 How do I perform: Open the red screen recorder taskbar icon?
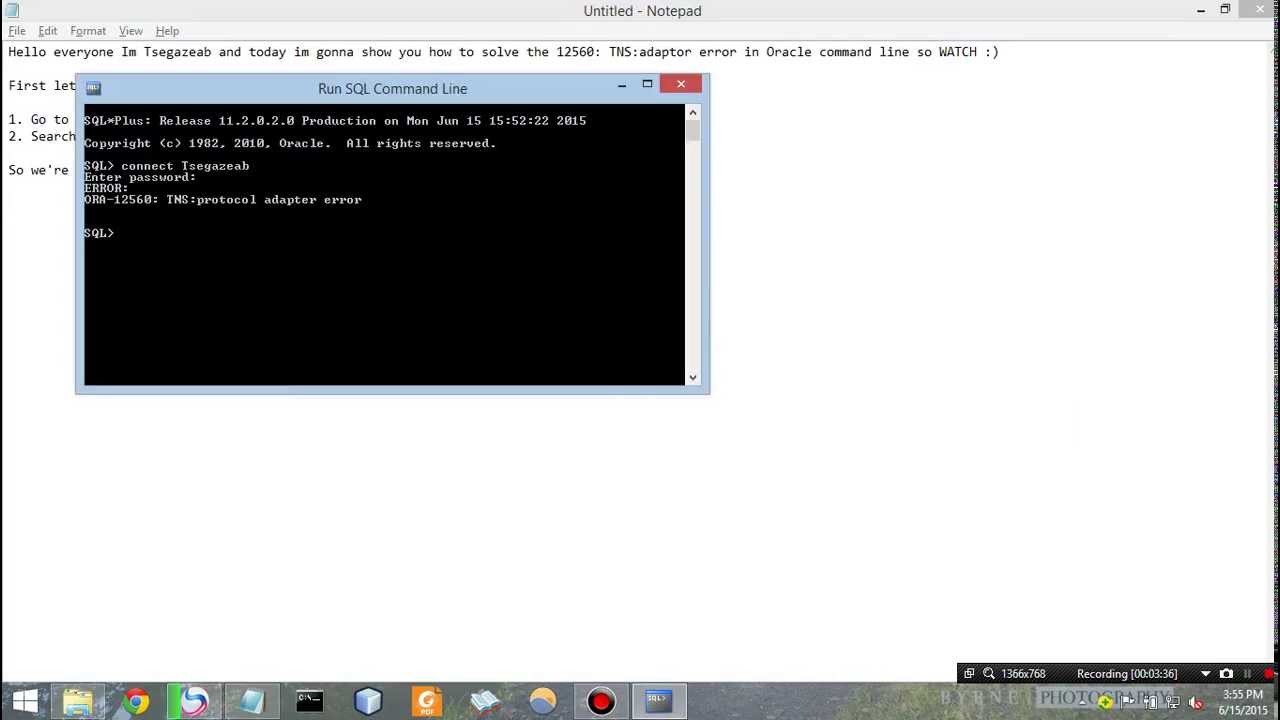point(600,701)
